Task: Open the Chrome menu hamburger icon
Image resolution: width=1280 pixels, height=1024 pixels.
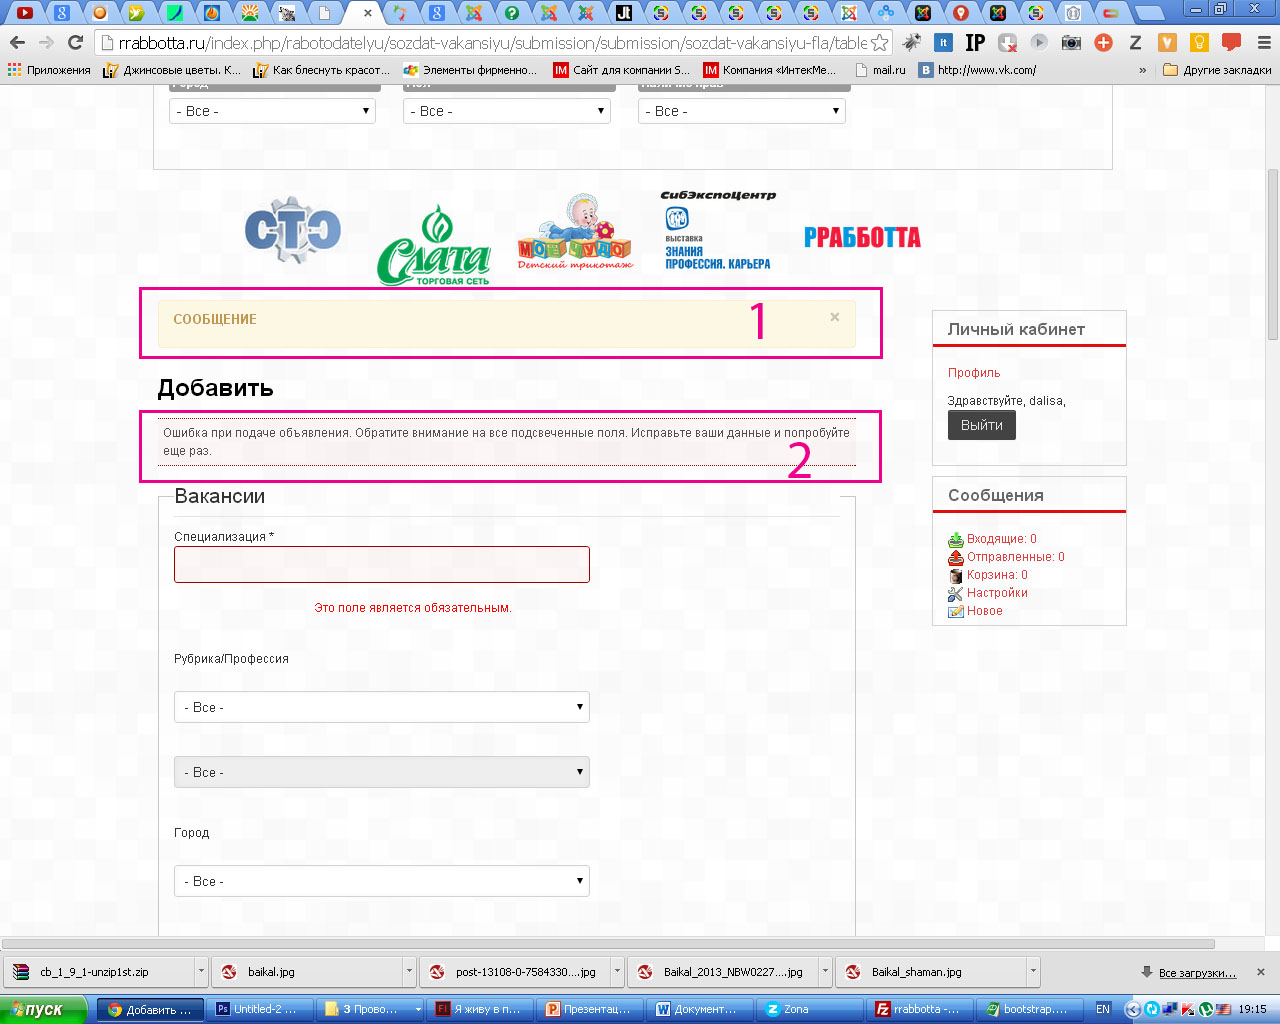Action: pyautogui.click(x=1264, y=43)
